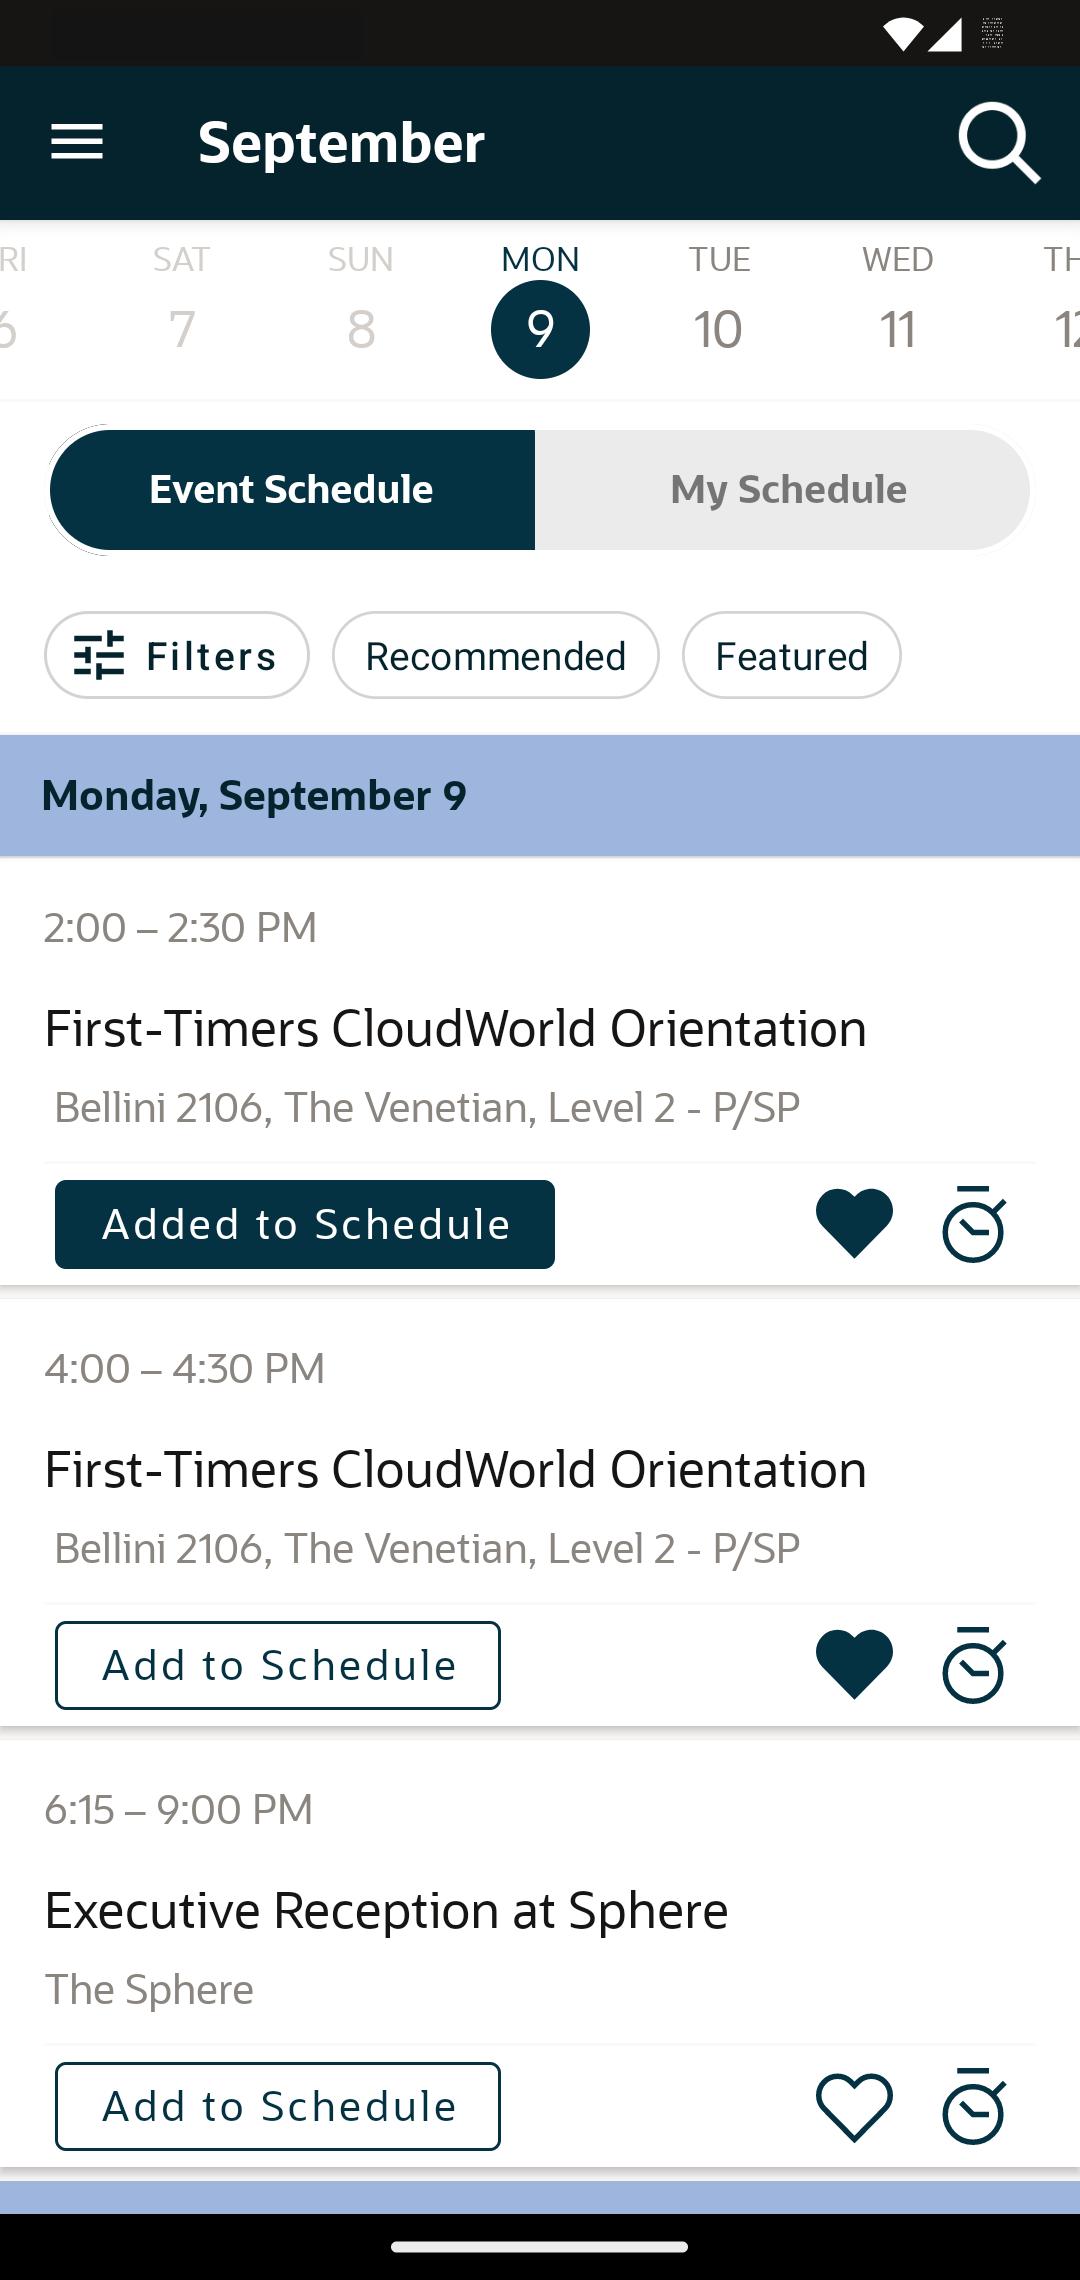Set reminder clock for 2:00 PM session
1080x2280 pixels.
pos(974,1223)
